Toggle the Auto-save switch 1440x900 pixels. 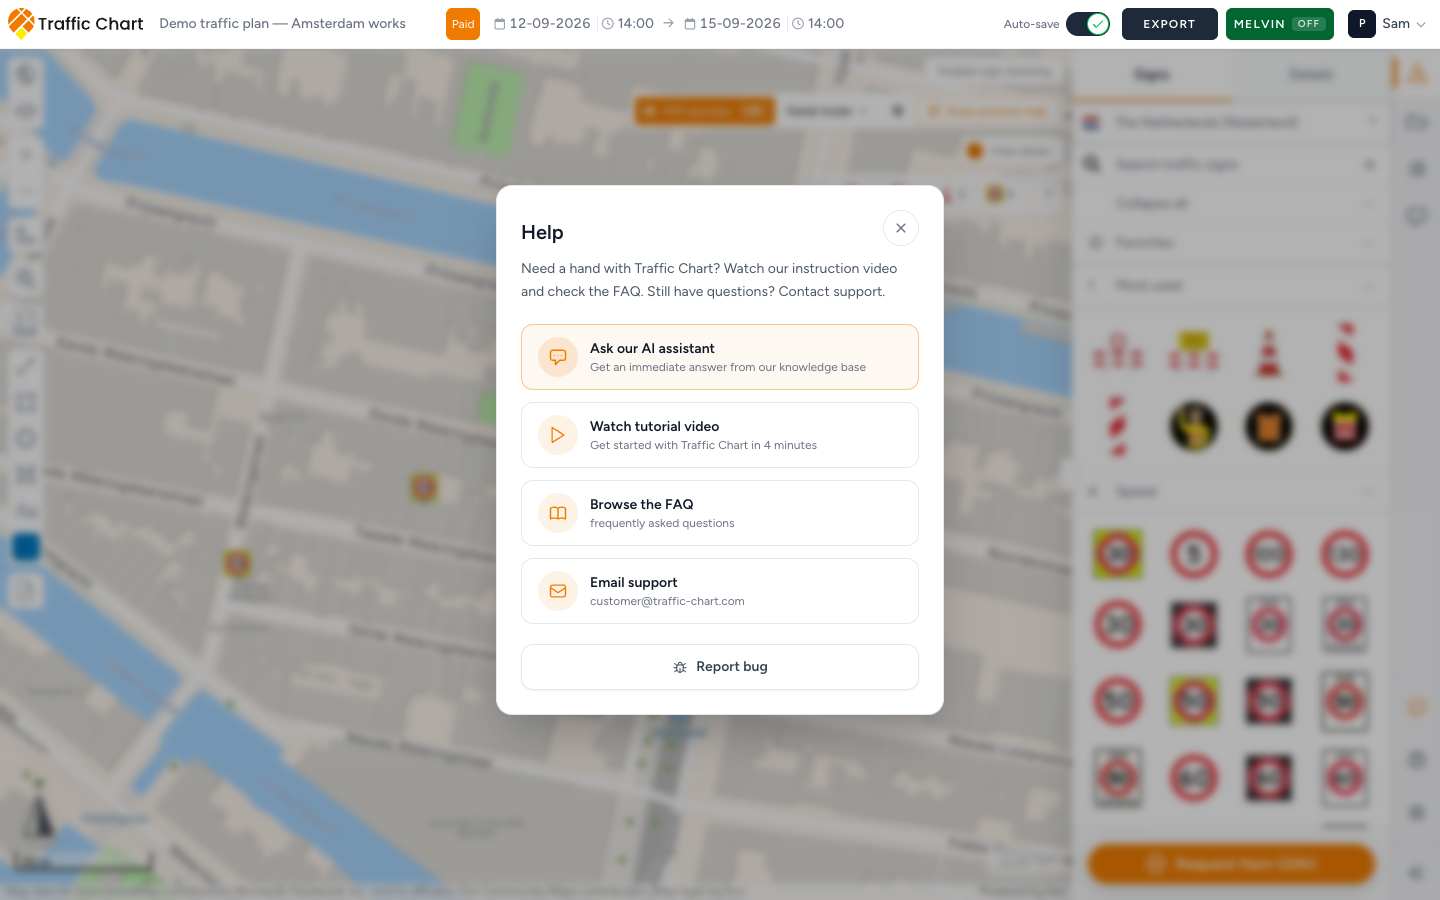(x=1088, y=24)
